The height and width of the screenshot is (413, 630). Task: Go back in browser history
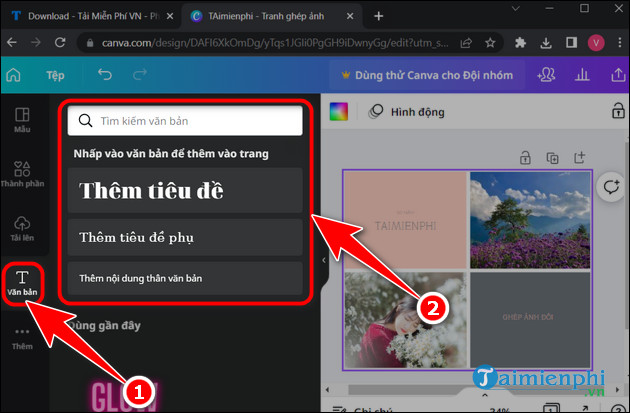(12, 42)
